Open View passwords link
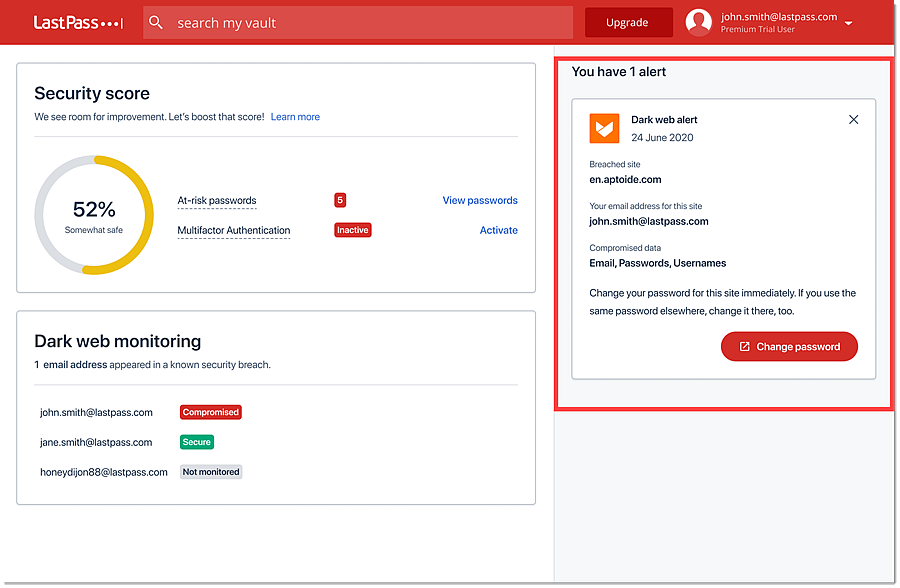 coord(480,200)
